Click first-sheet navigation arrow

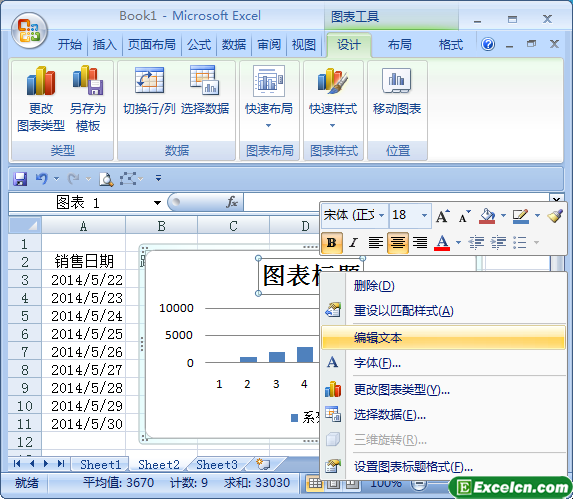click(17, 464)
